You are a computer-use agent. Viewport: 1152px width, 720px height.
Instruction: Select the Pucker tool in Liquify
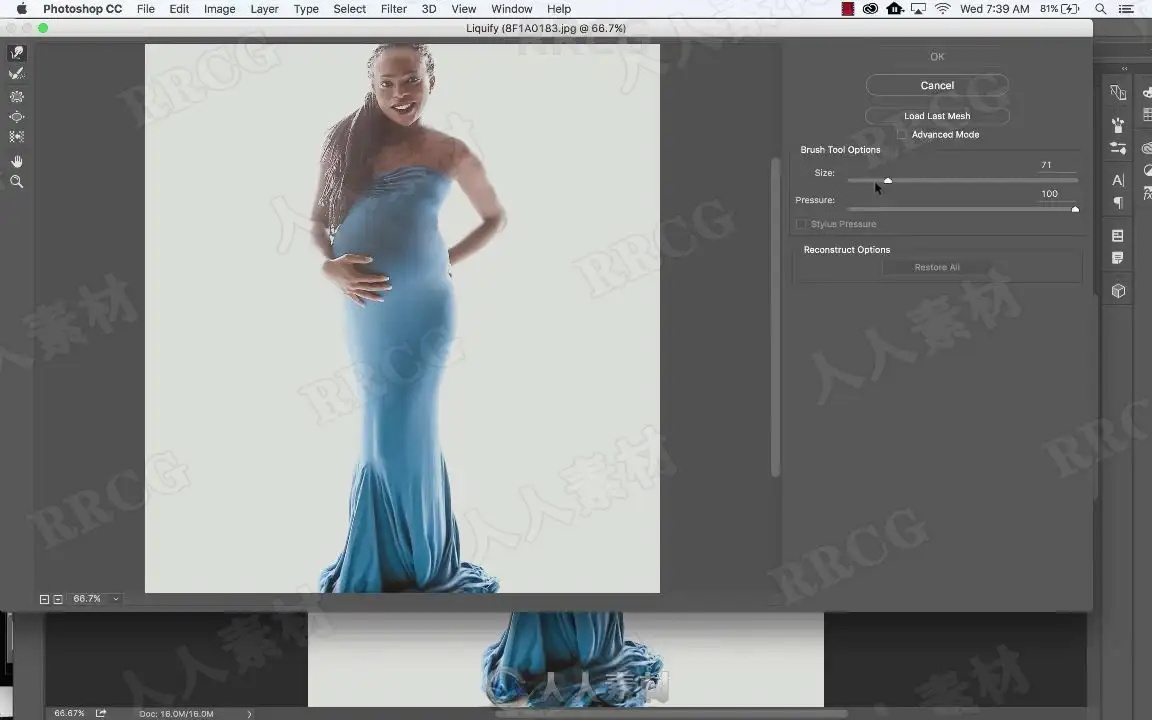(16, 96)
